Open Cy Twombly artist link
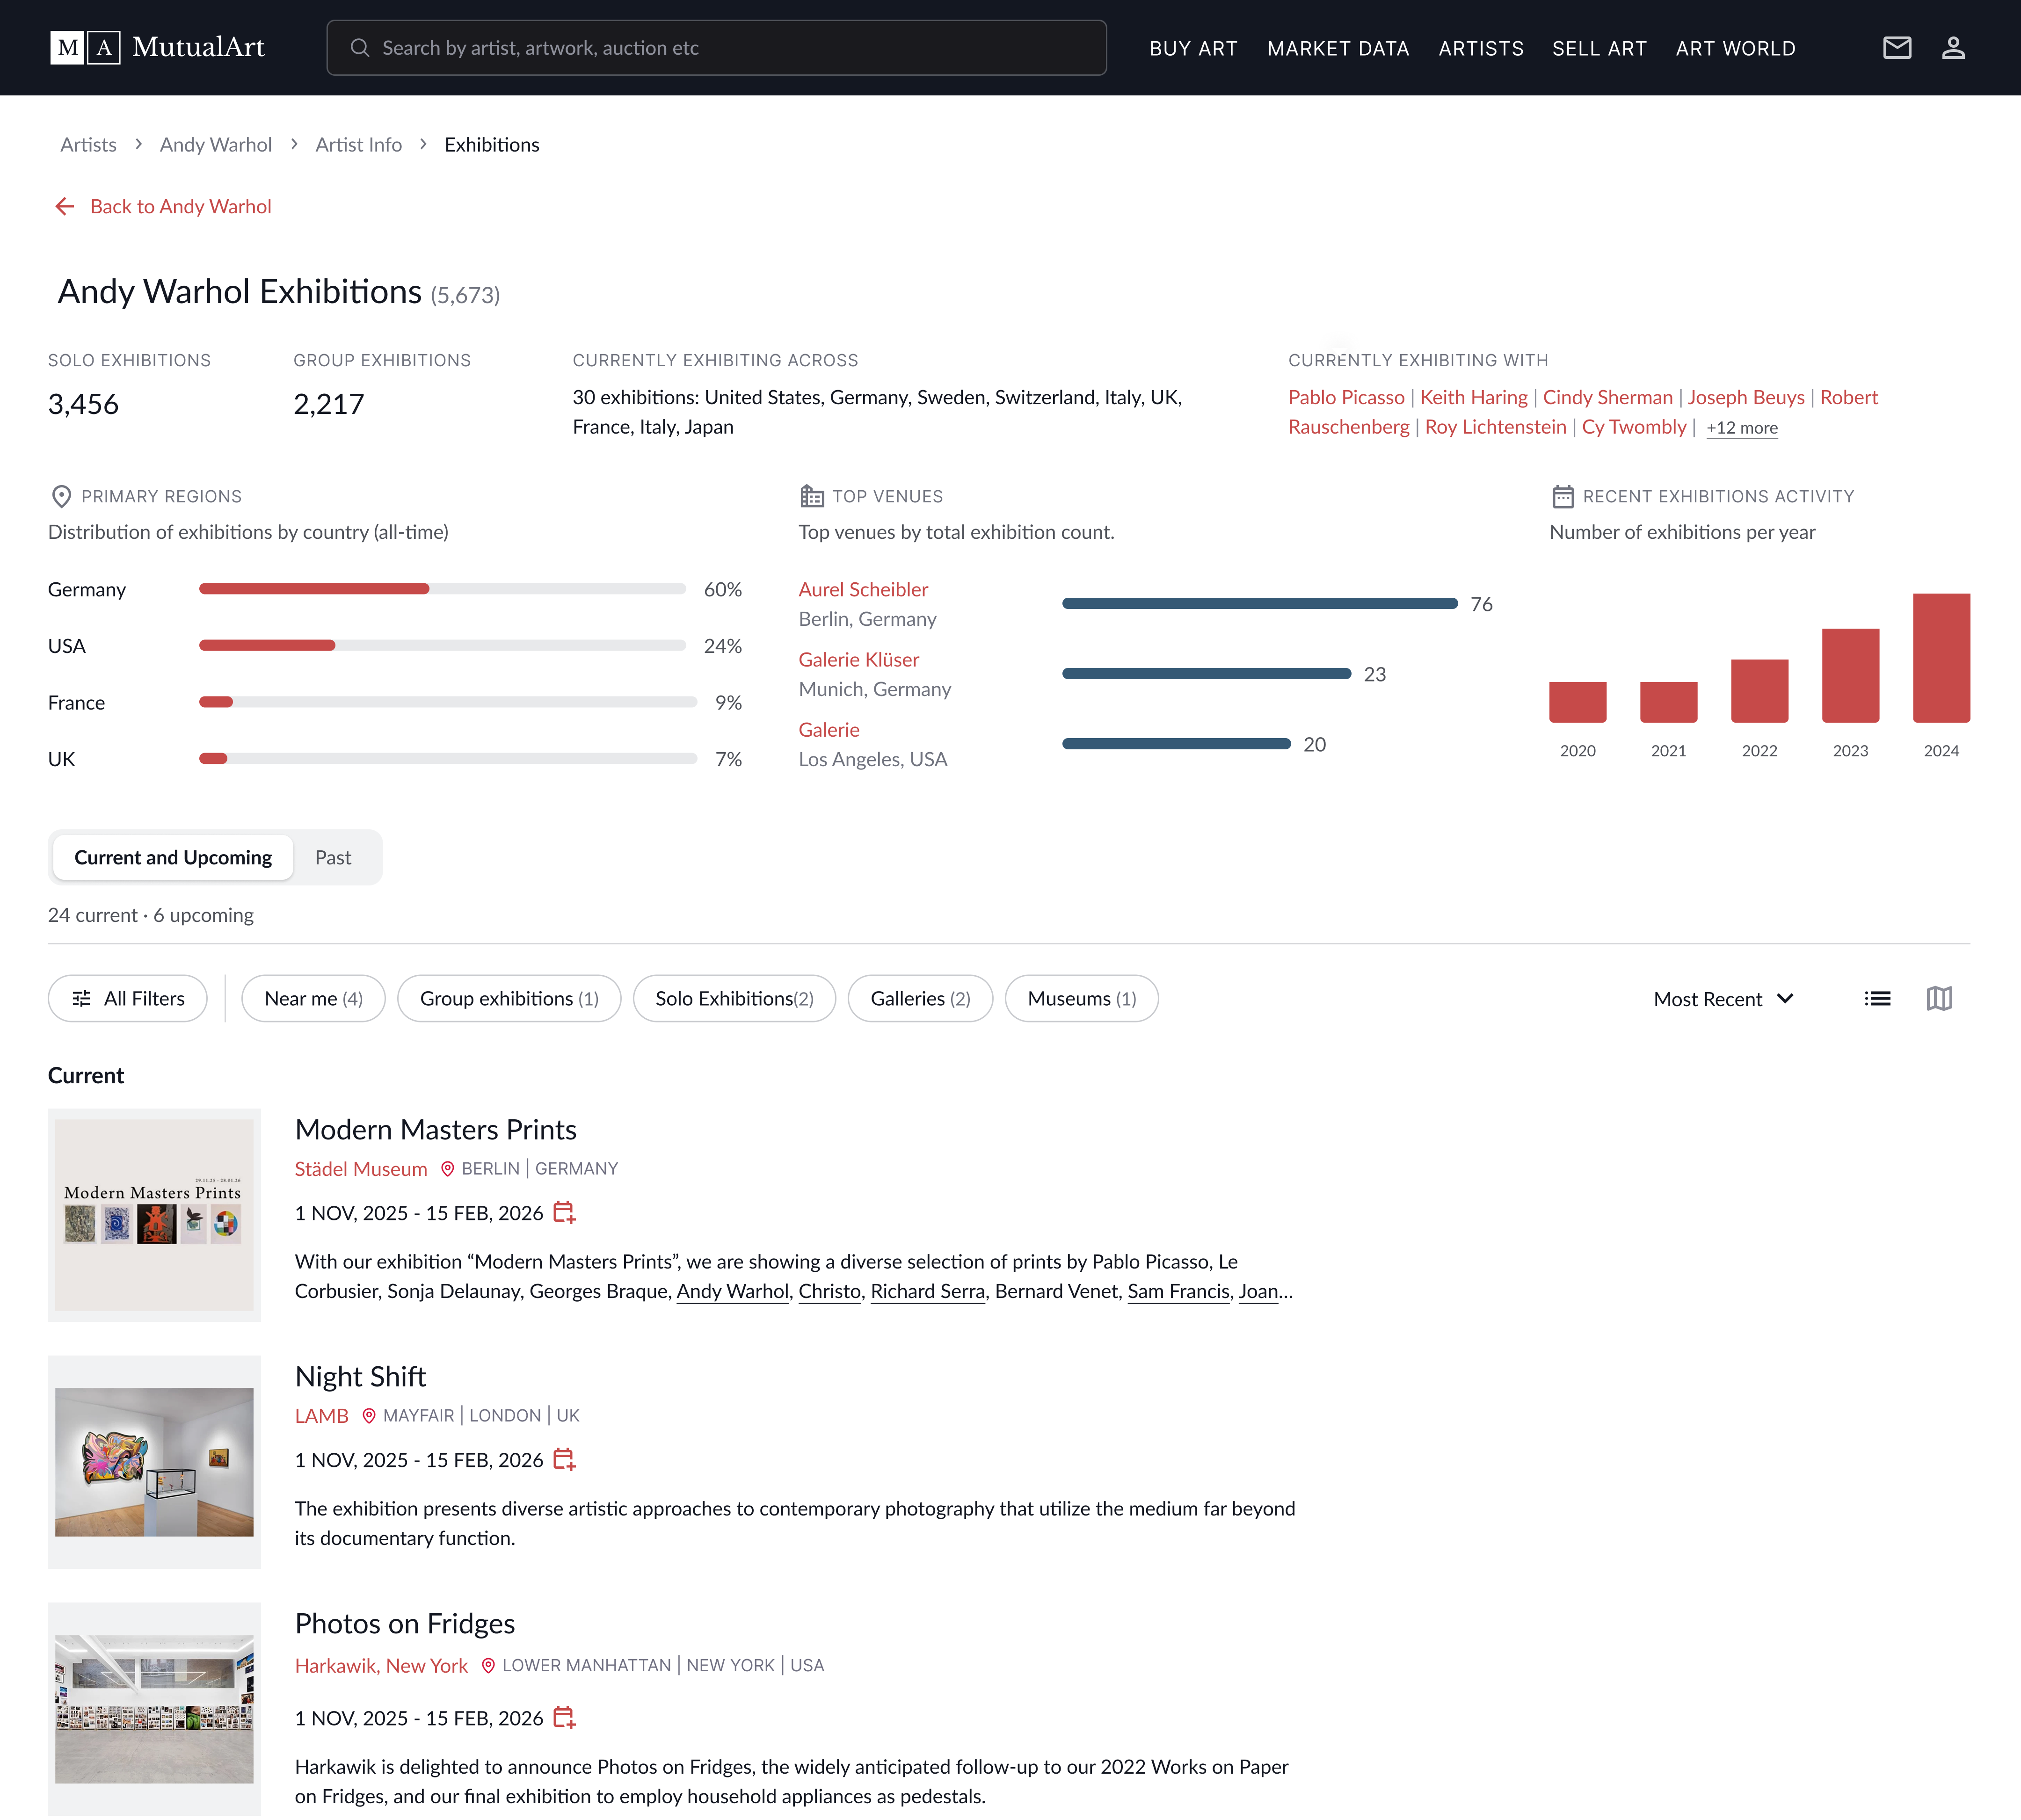The width and height of the screenshot is (2021, 1820). [x=1634, y=427]
